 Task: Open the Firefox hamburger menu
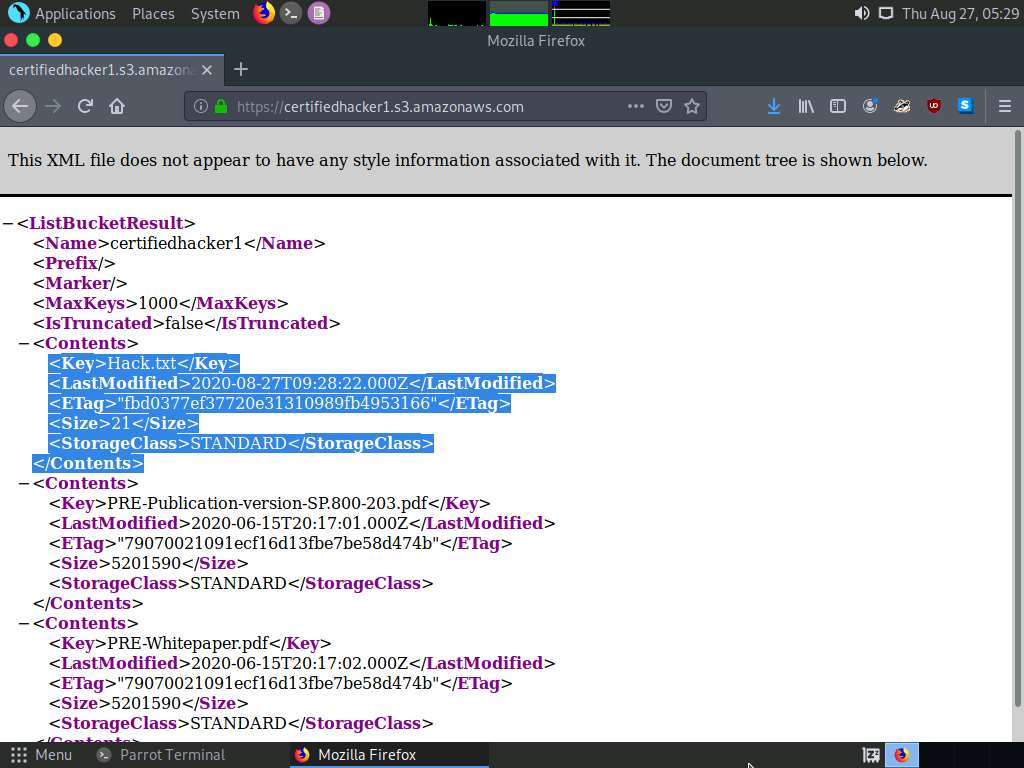[1005, 106]
